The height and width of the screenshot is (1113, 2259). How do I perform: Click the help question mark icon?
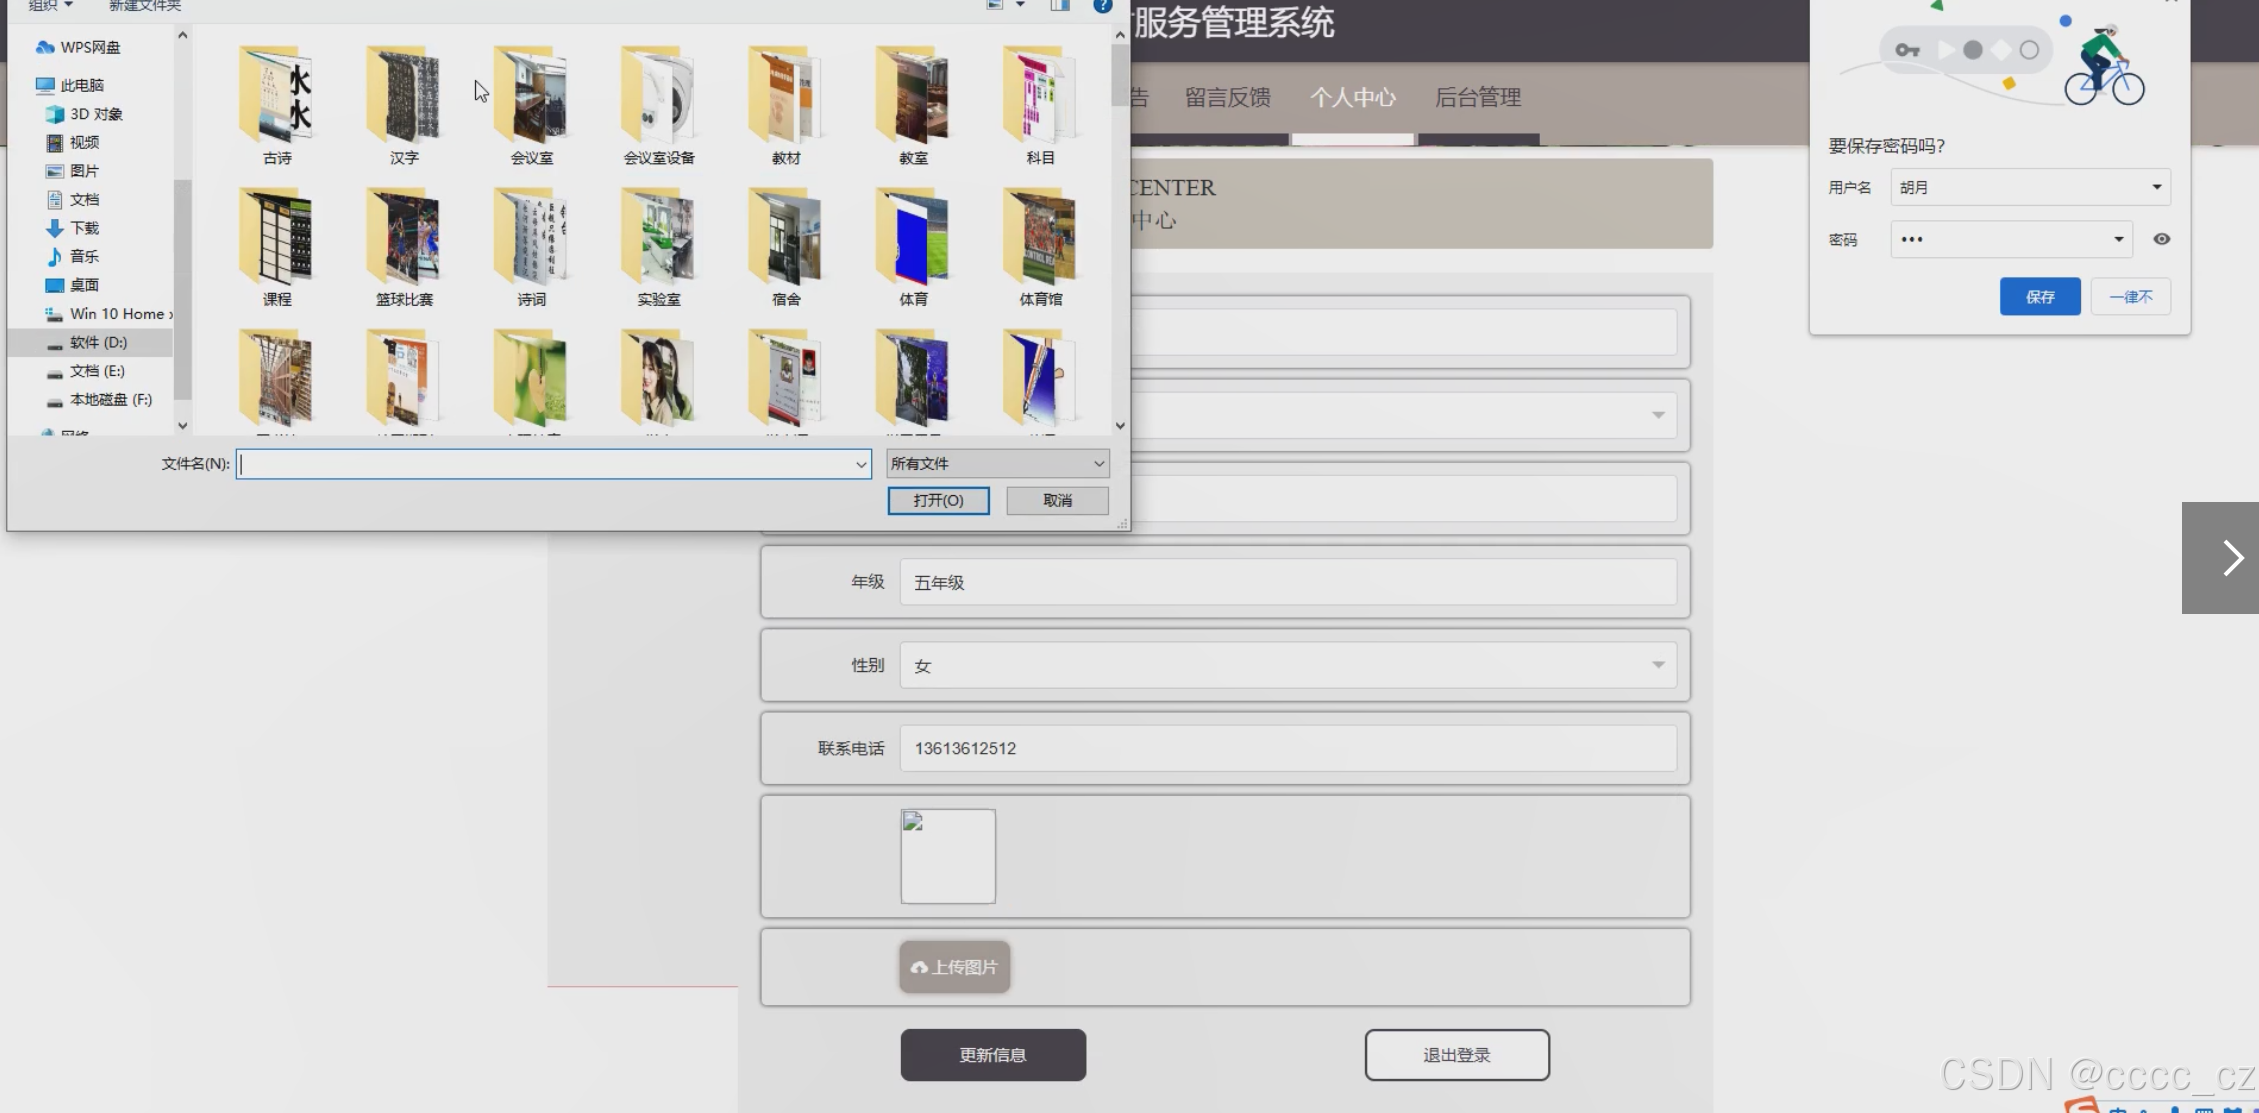click(x=1102, y=6)
